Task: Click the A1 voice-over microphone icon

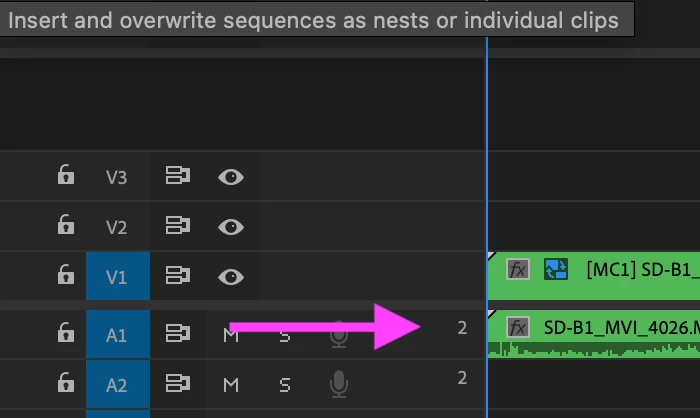Action: point(339,335)
